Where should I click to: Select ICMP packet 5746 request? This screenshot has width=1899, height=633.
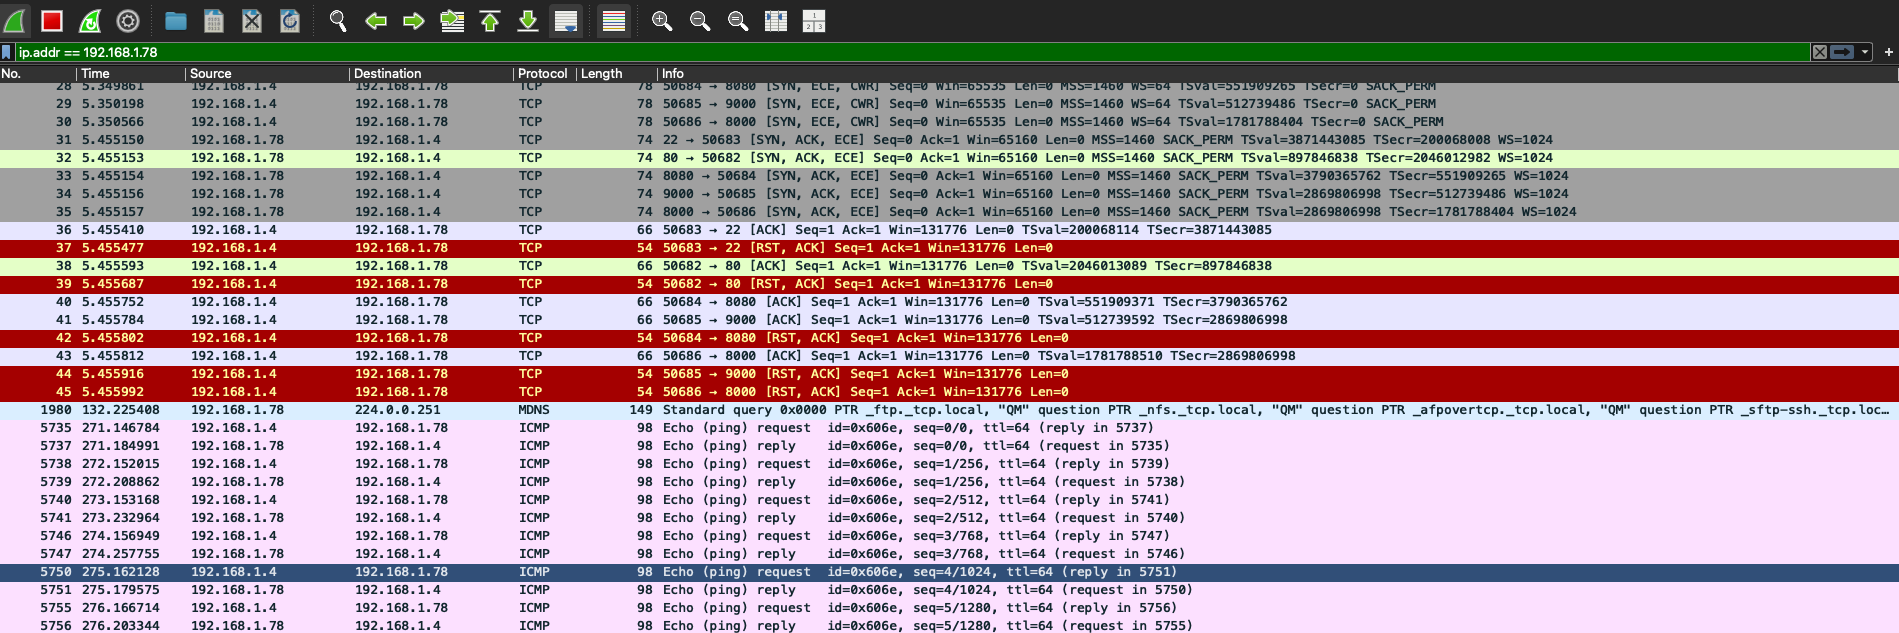tap(949, 536)
